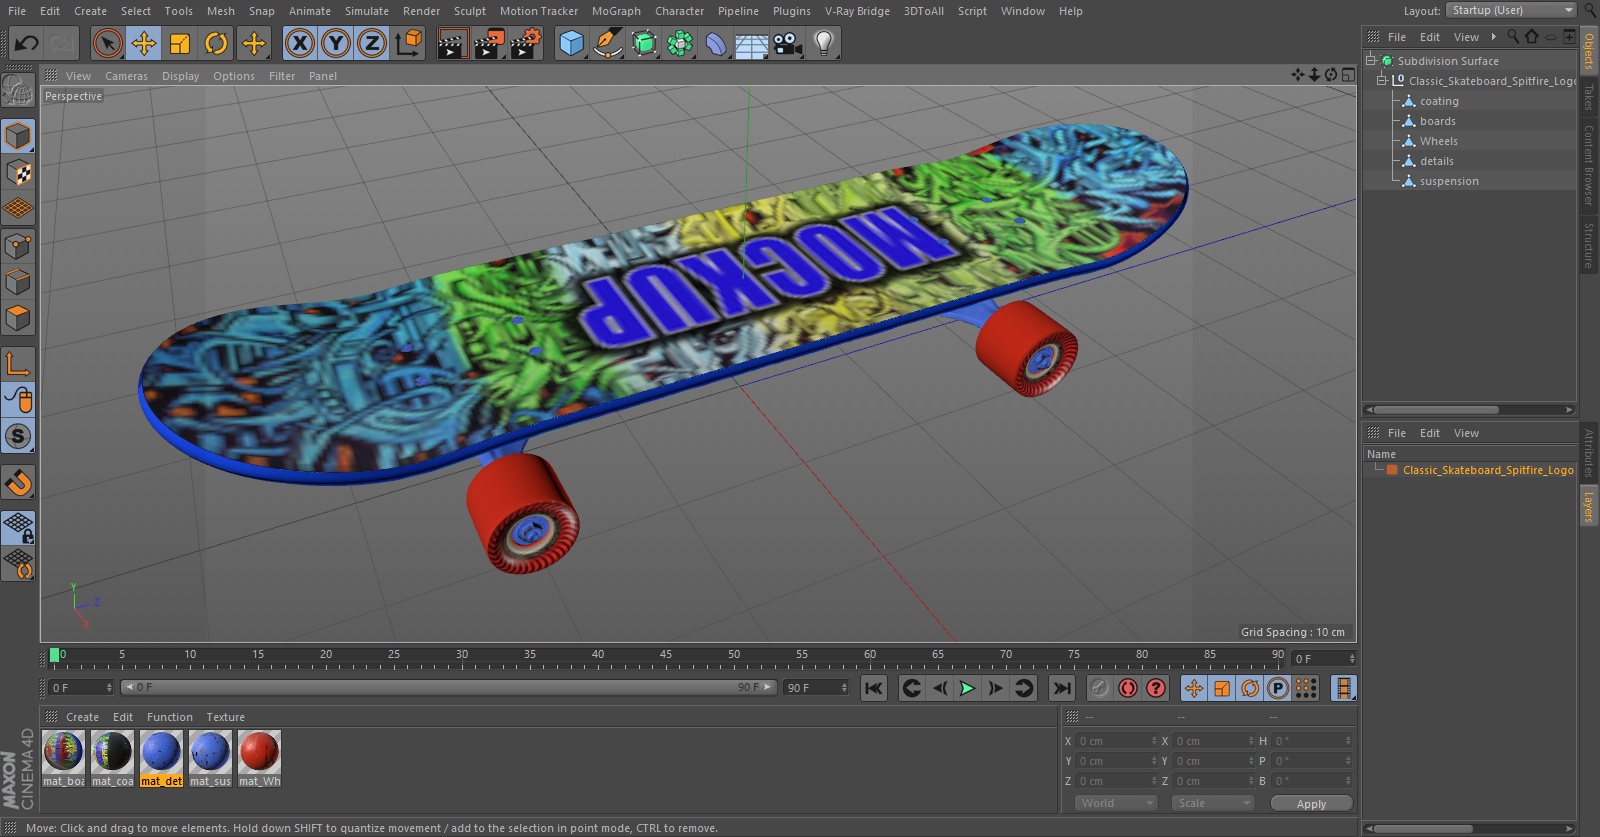
Task: Select the coating object in tree
Action: 1439,101
